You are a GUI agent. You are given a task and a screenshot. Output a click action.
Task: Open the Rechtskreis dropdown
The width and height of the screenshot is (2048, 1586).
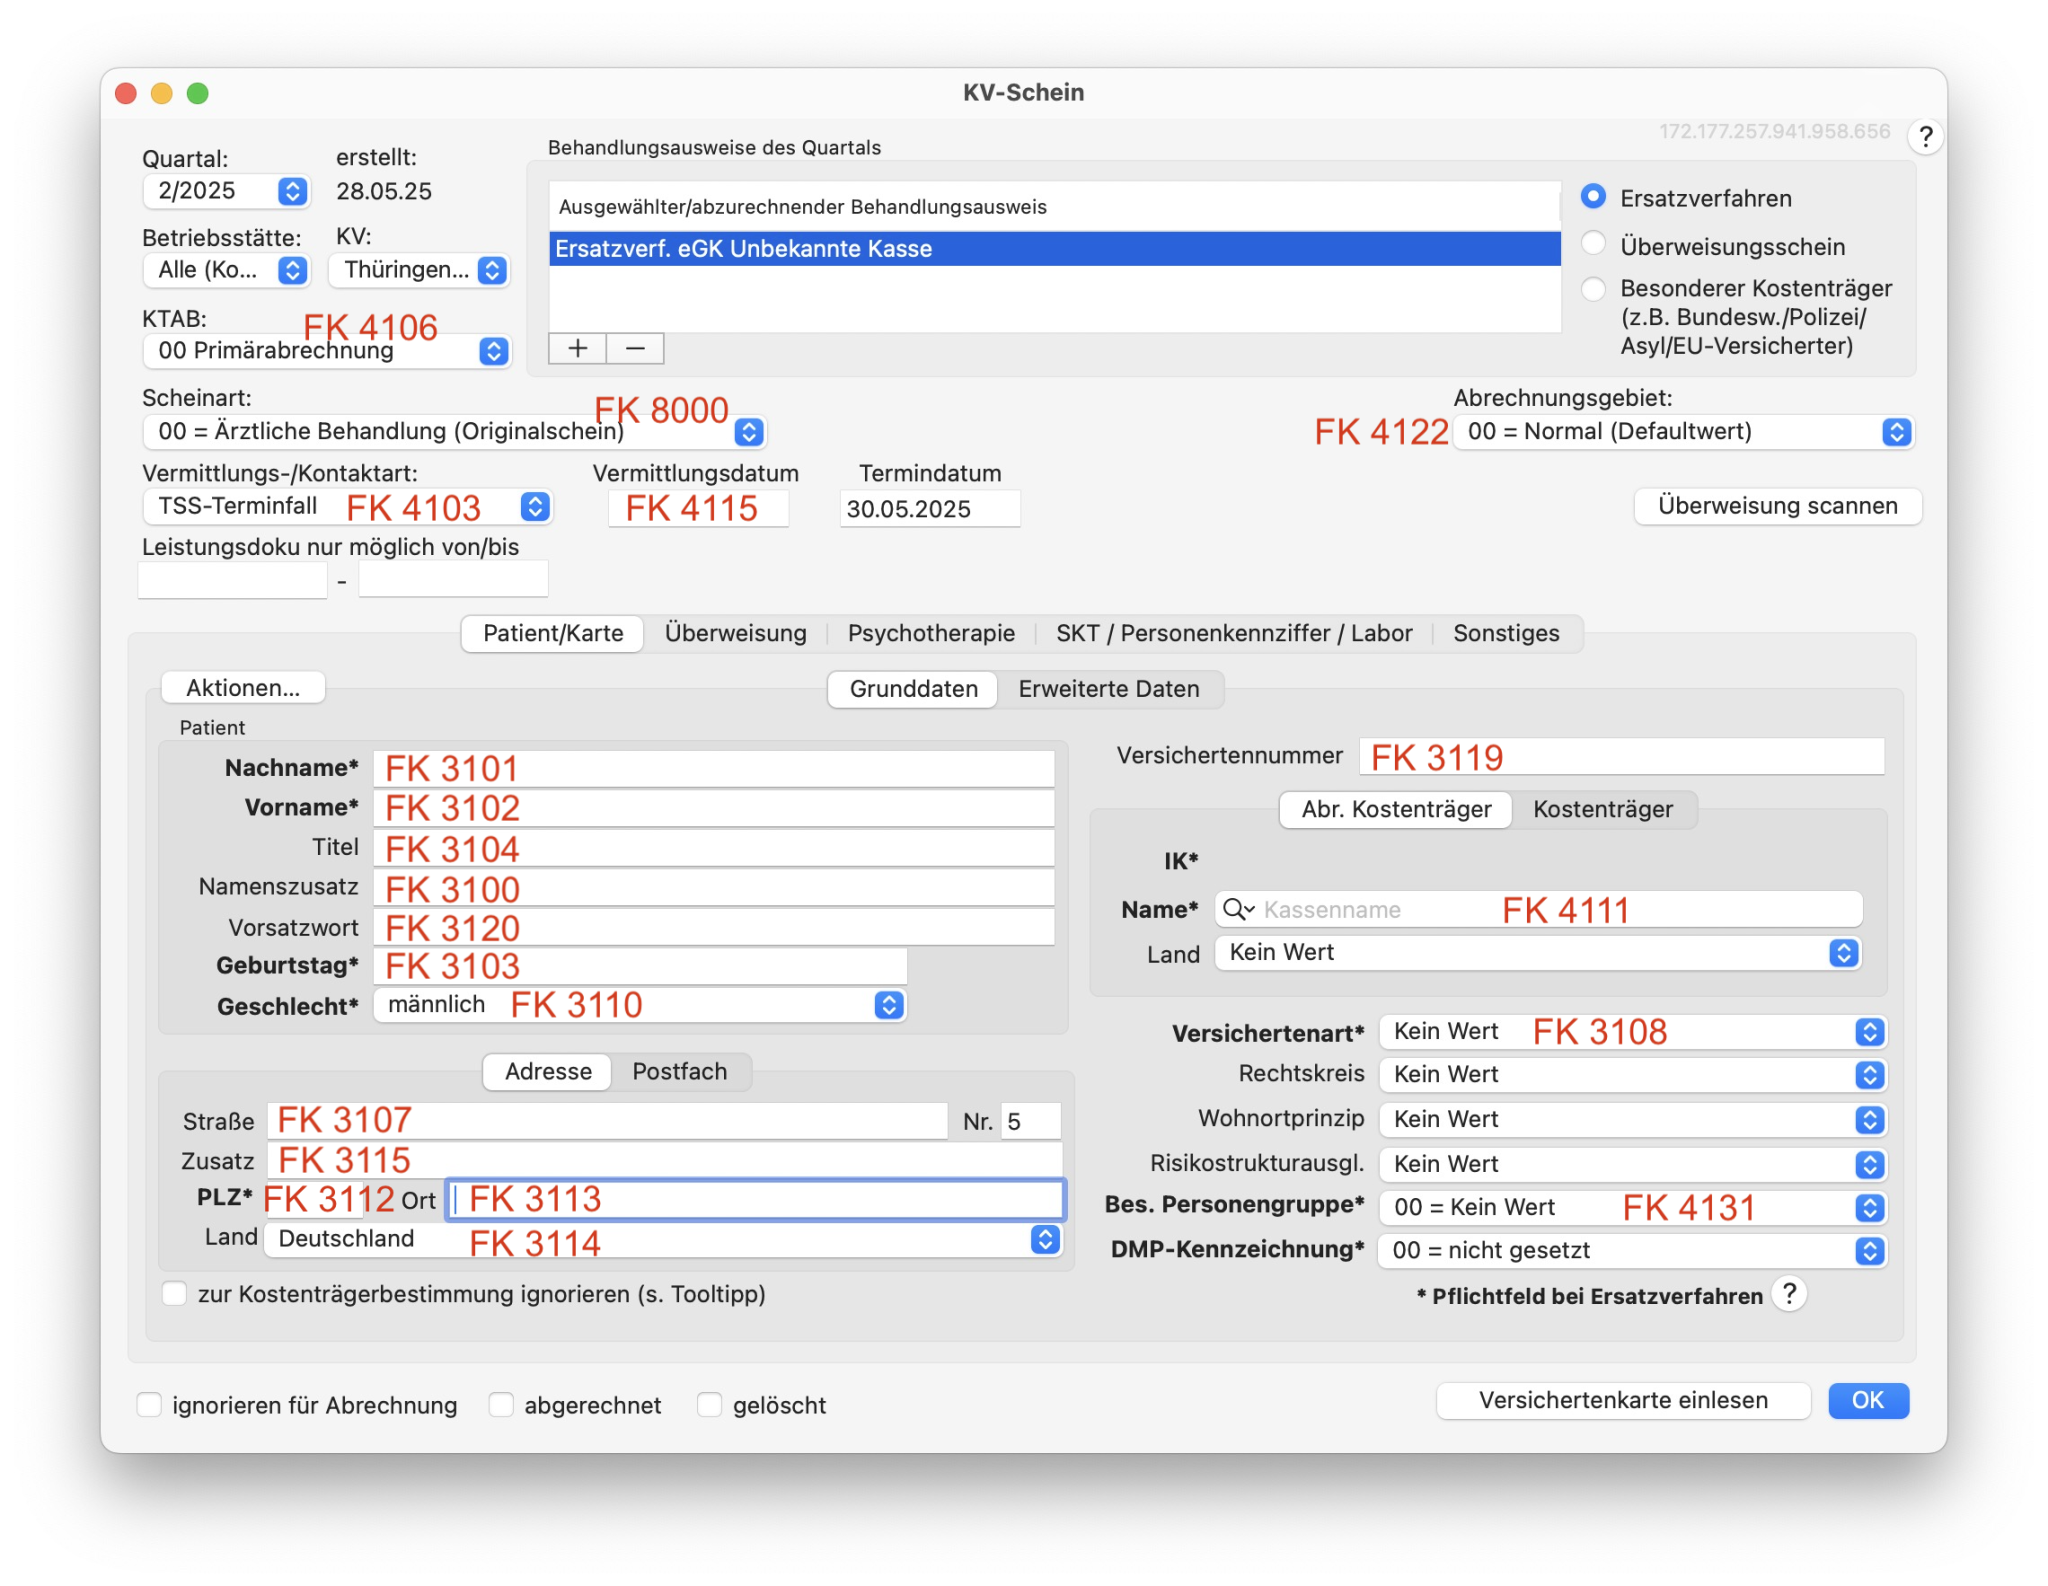[x=1633, y=1074]
